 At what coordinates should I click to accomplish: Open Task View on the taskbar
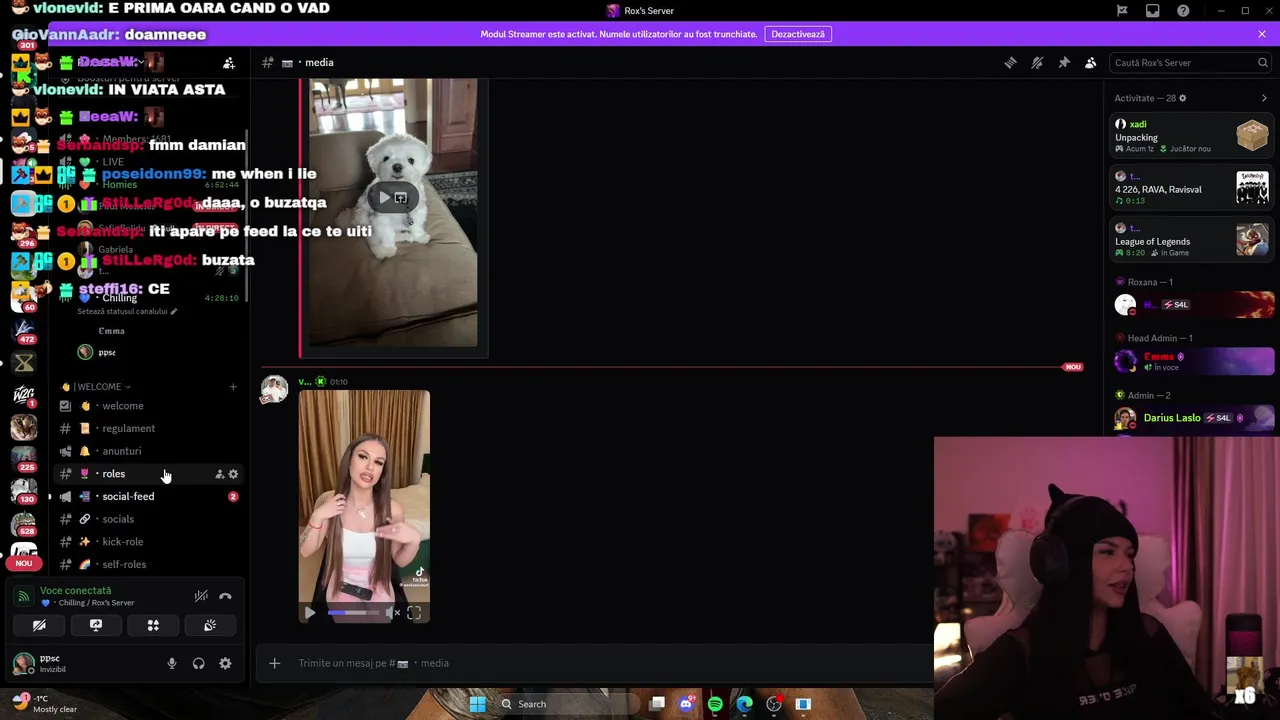click(657, 704)
